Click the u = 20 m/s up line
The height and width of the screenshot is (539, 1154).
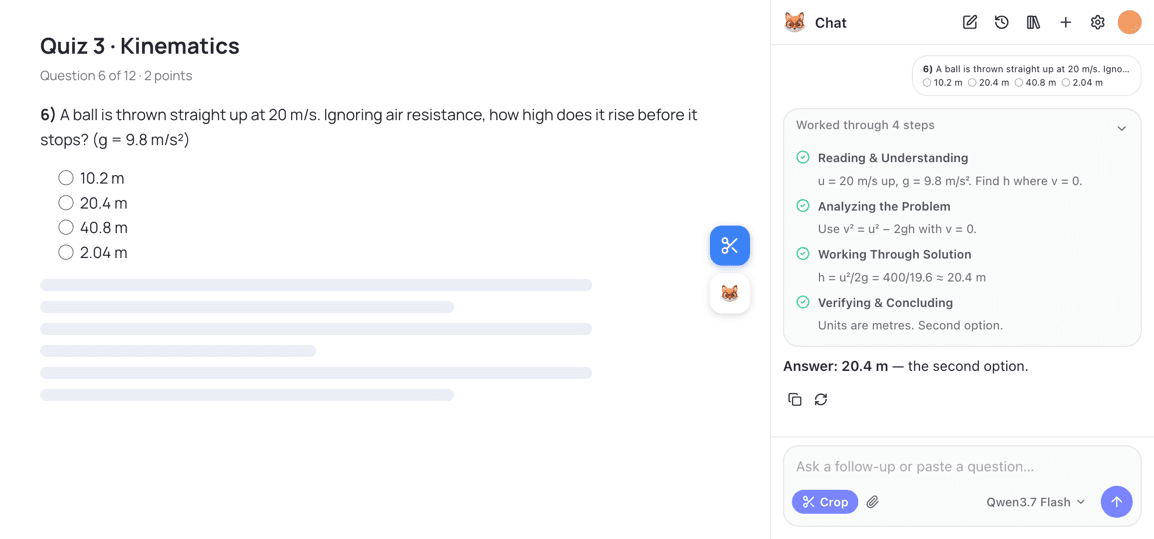tap(950, 181)
